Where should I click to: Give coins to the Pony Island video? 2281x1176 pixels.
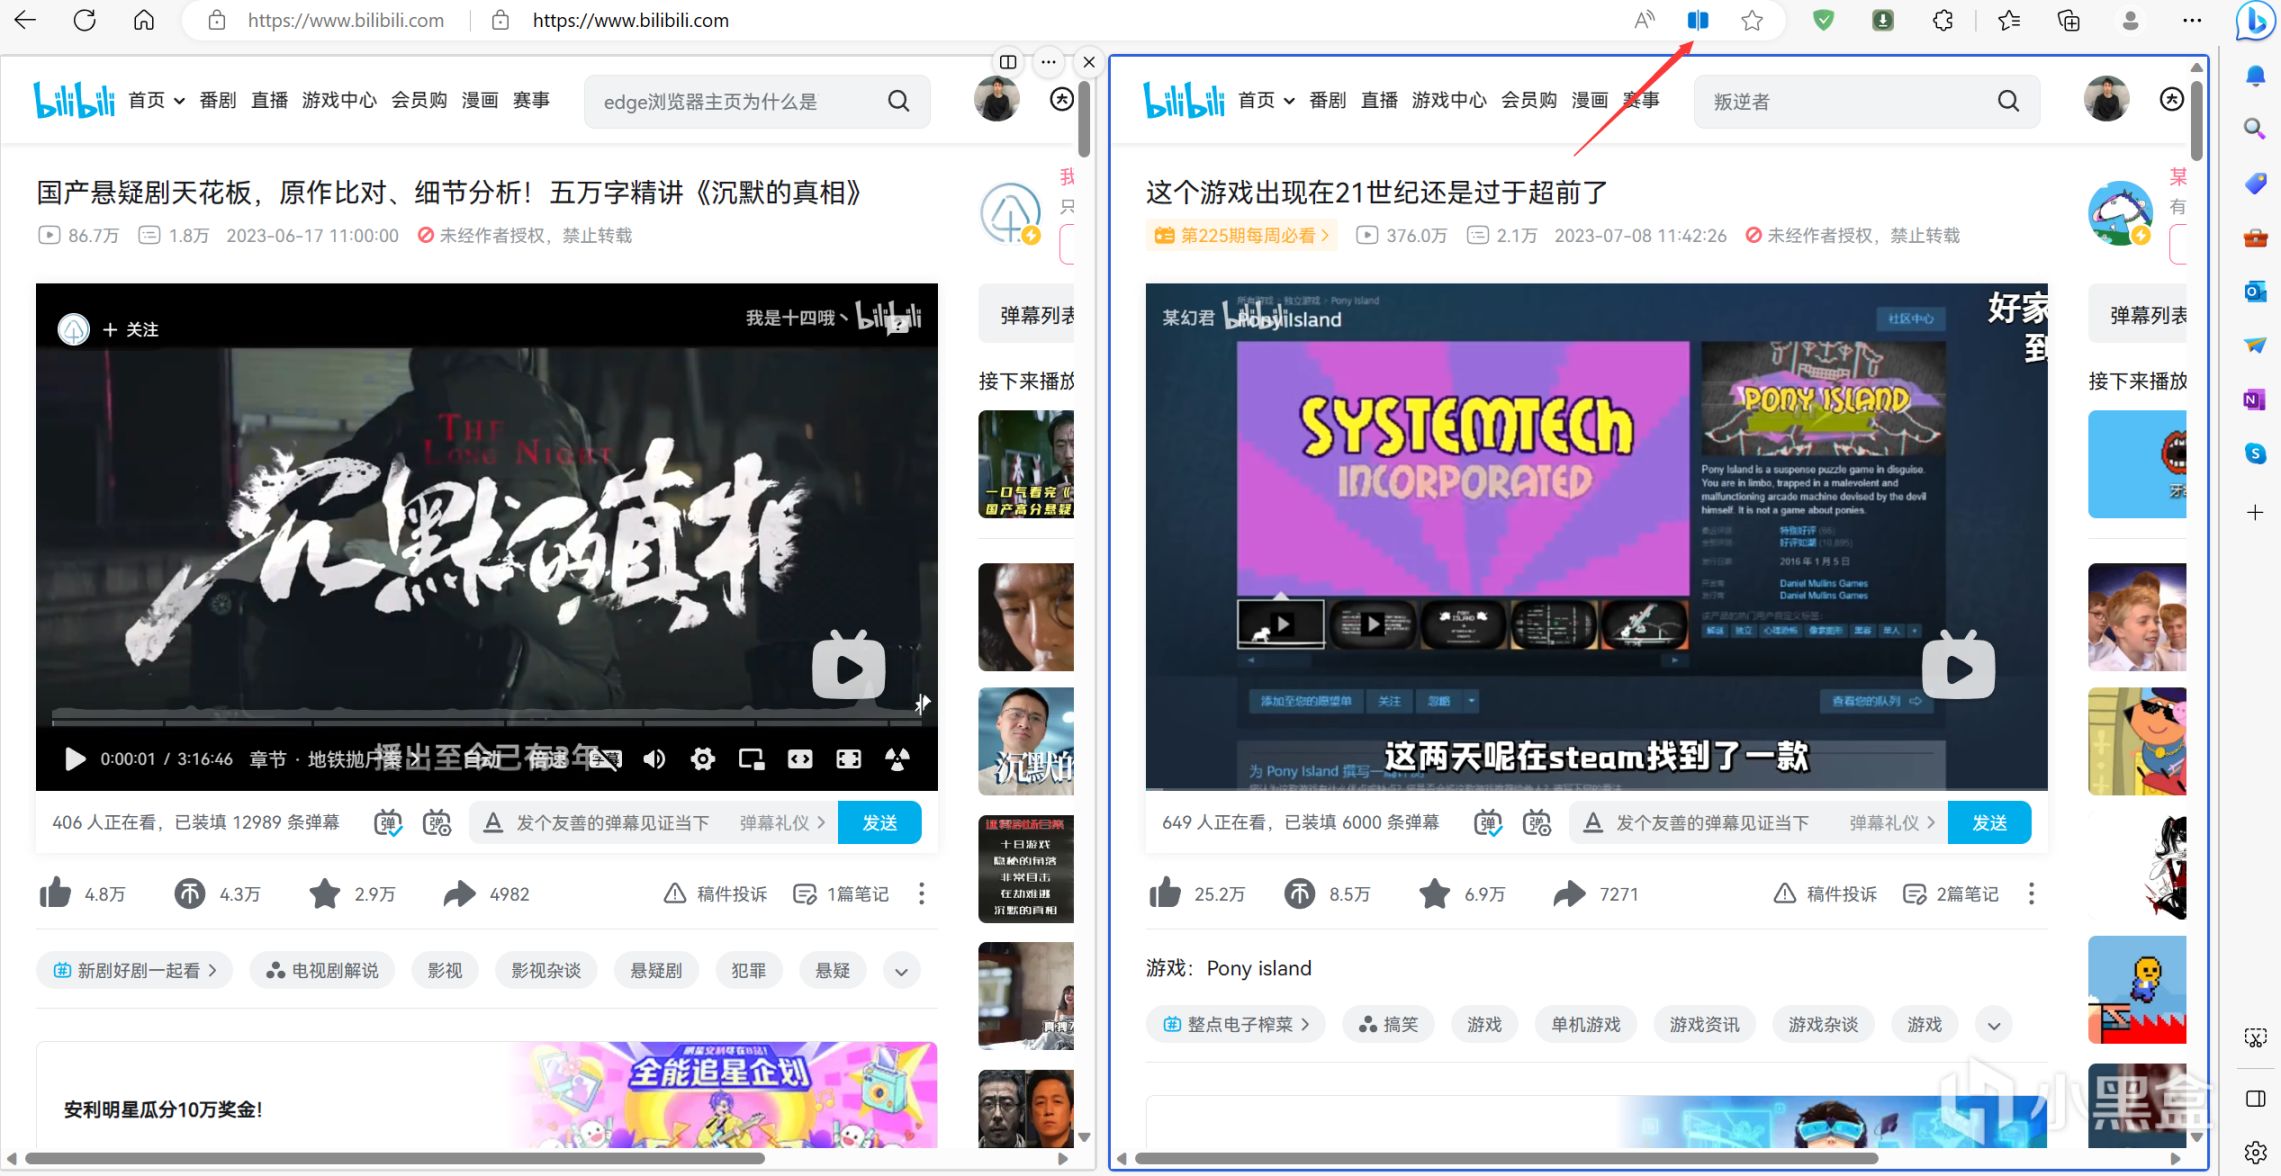1299,893
